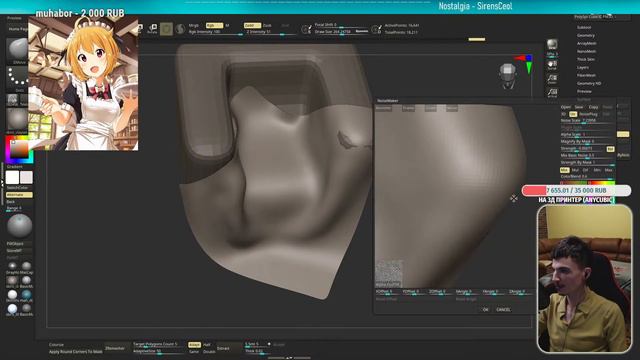
Task: Click the Zoom icon on right shelf
Action: tap(552, 79)
